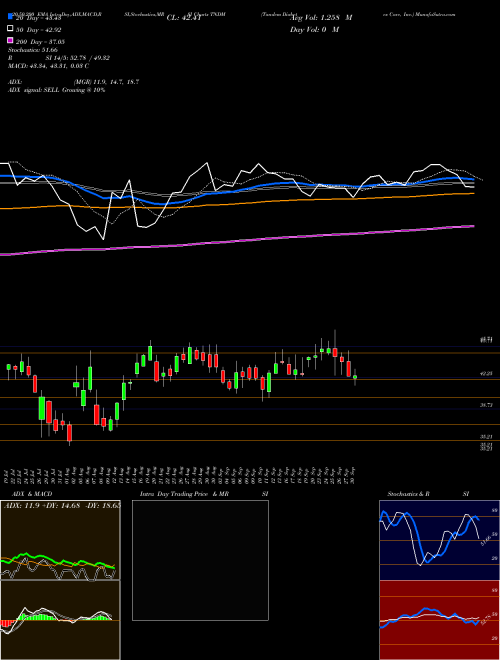500x660 pixels.
Task: Click the 'Stochastics & RSI' panel title
Action: click(428, 494)
